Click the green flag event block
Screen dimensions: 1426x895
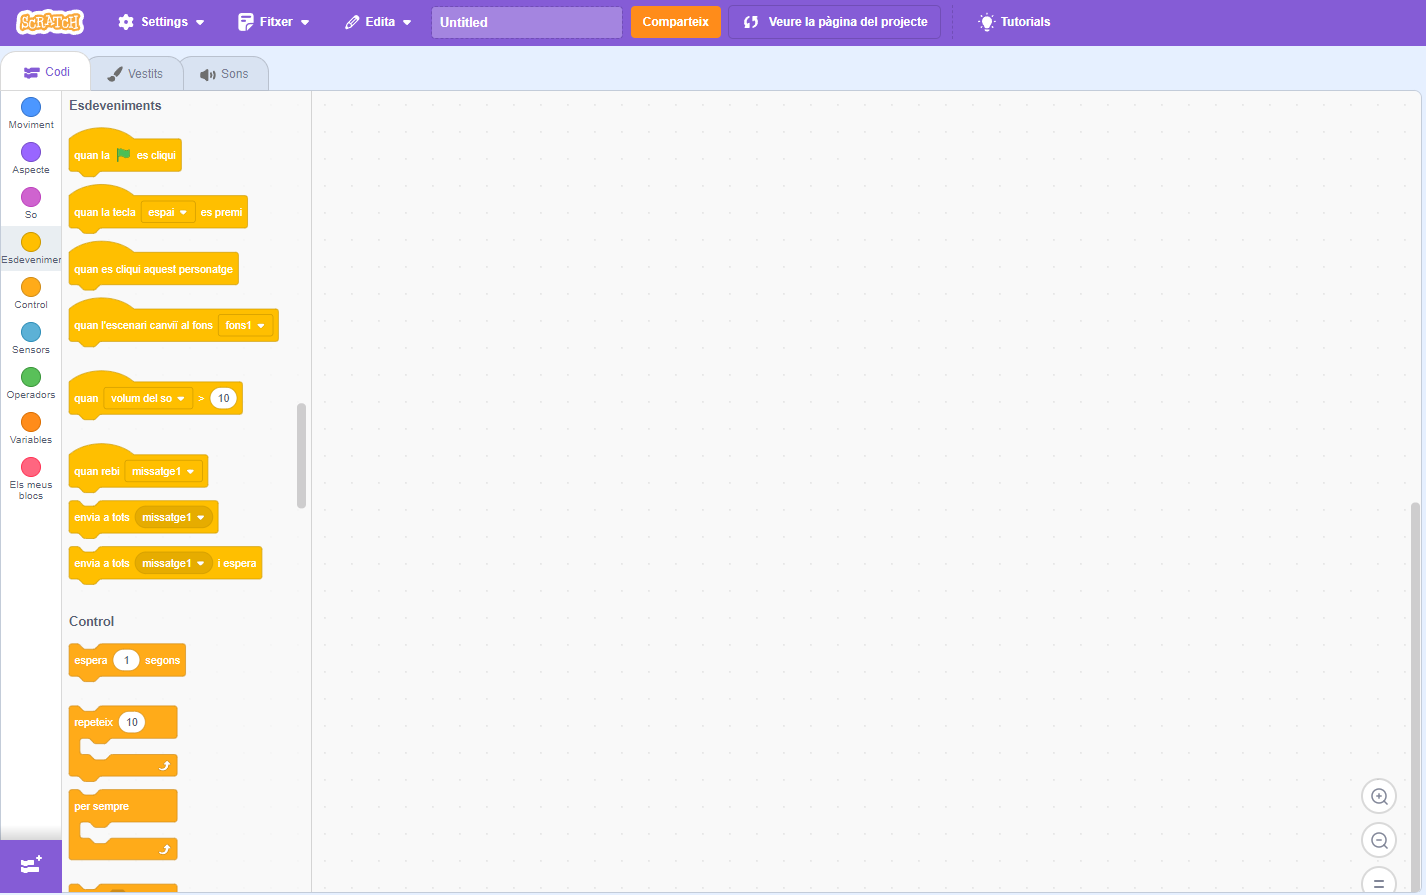pos(124,156)
